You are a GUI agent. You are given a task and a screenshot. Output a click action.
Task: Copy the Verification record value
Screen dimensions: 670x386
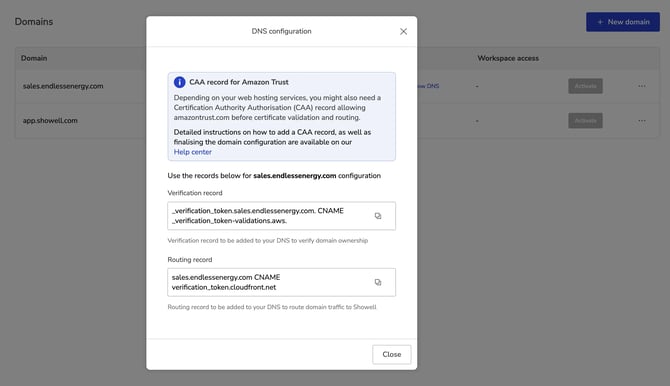(378, 216)
